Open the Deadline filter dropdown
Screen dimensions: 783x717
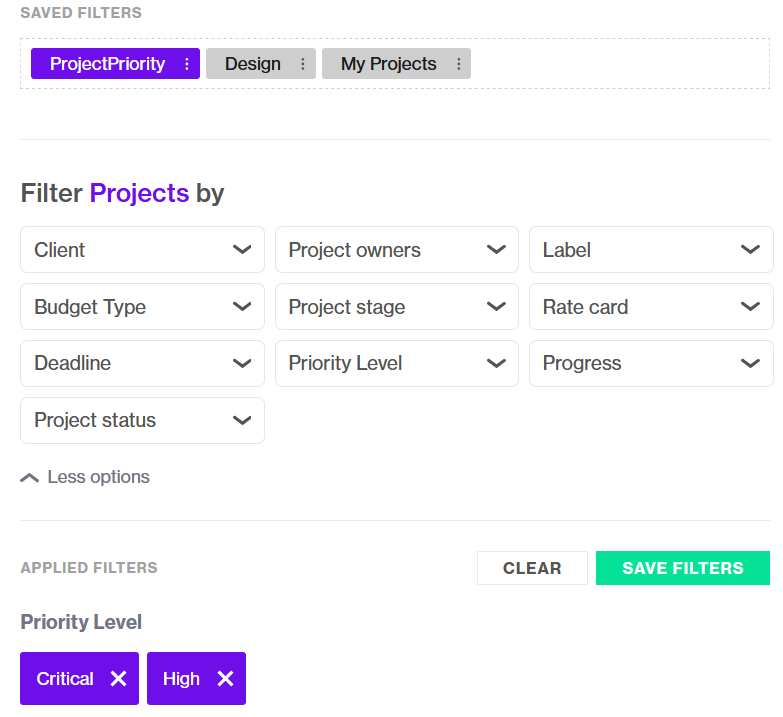(142, 363)
